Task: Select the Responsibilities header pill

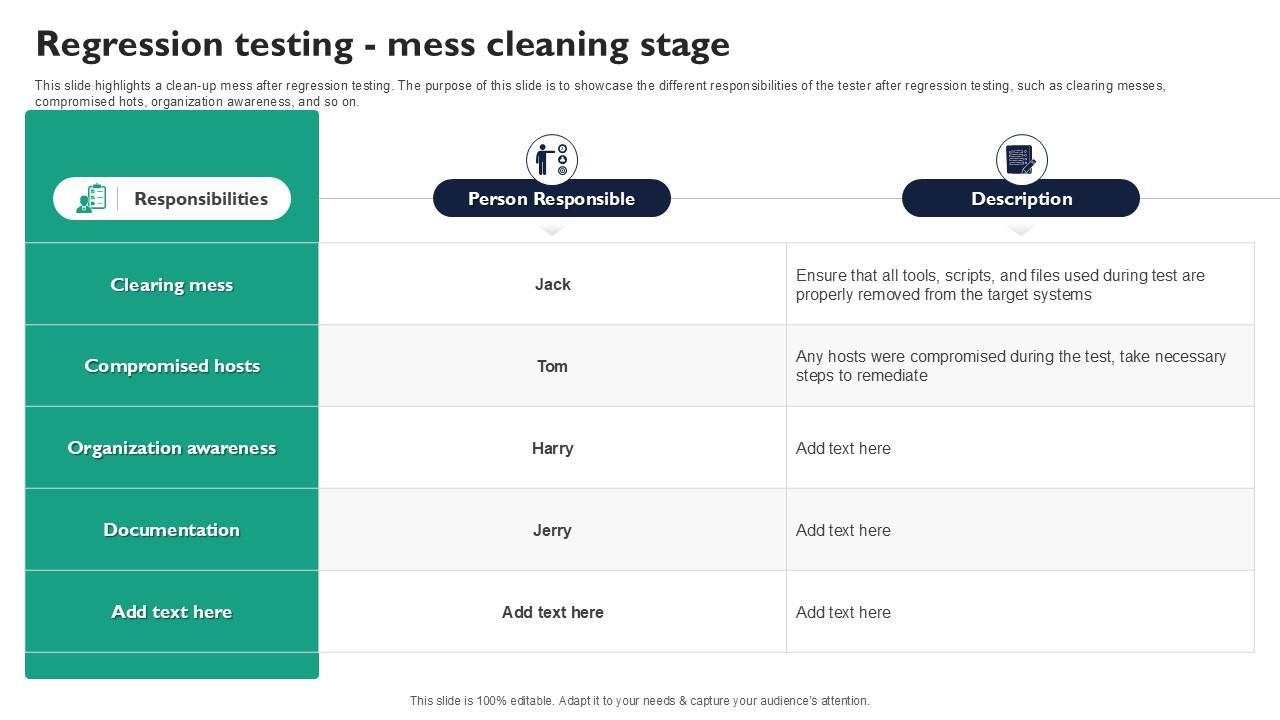Action: (172, 198)
